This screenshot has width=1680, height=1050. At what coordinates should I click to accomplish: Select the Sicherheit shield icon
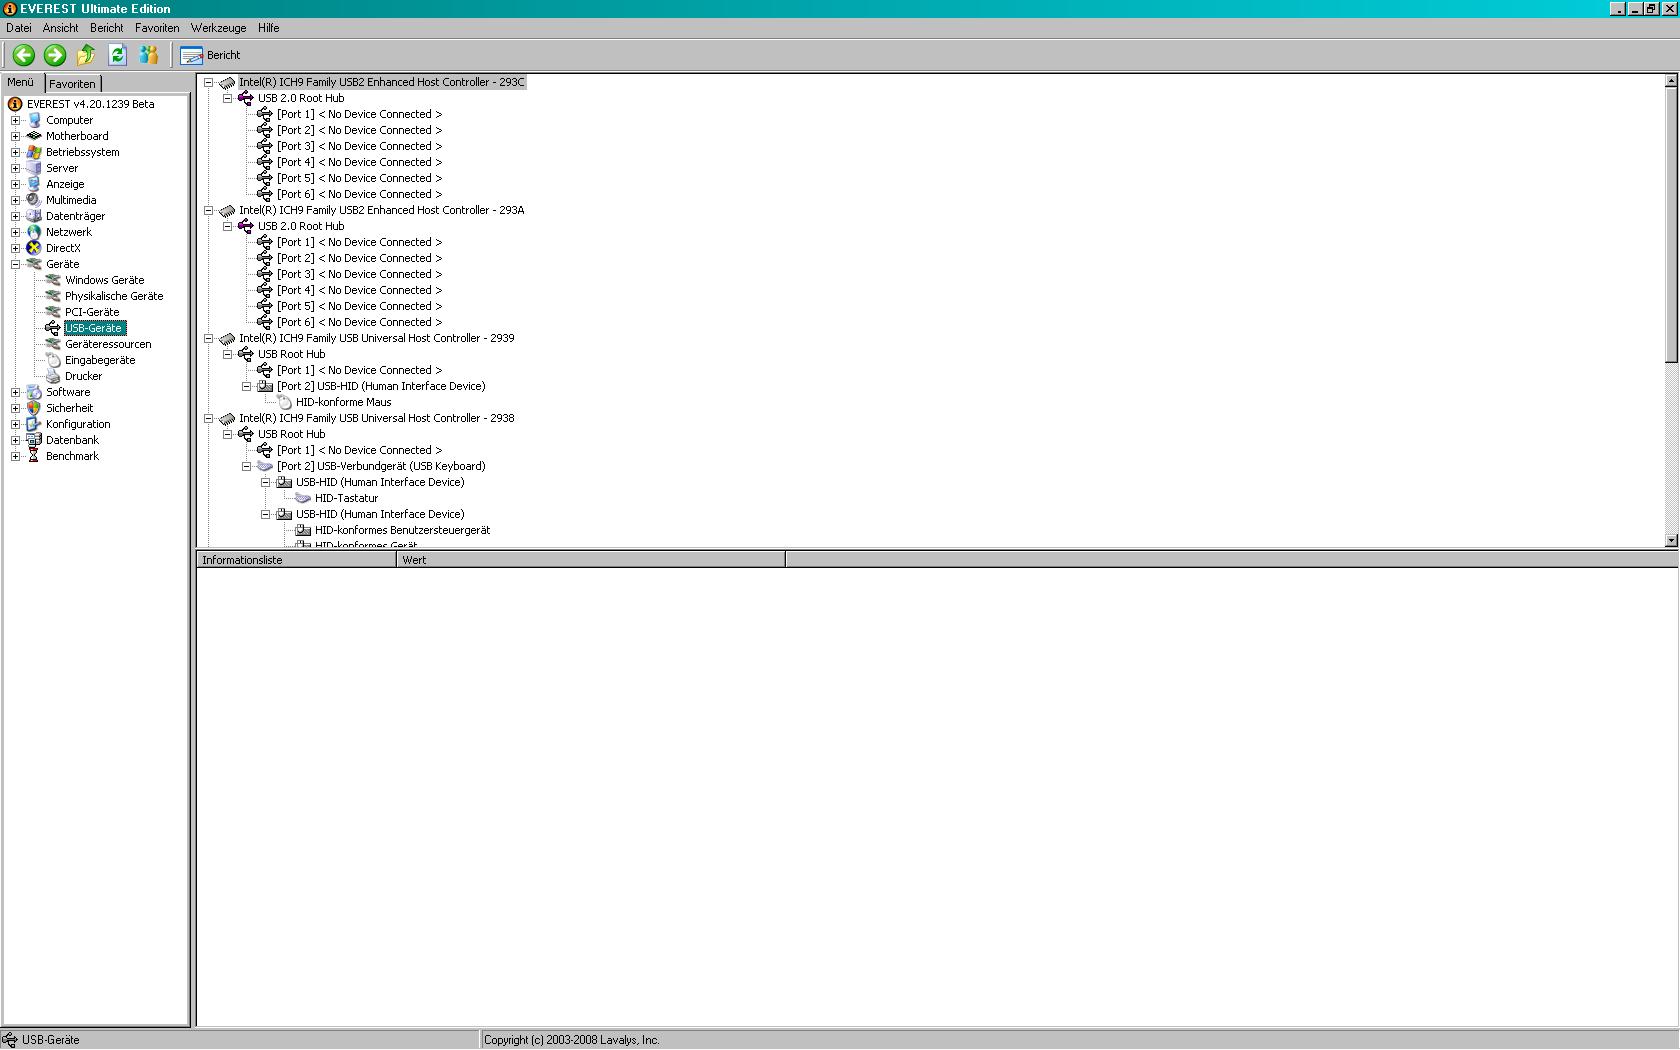tap(34, 408)
